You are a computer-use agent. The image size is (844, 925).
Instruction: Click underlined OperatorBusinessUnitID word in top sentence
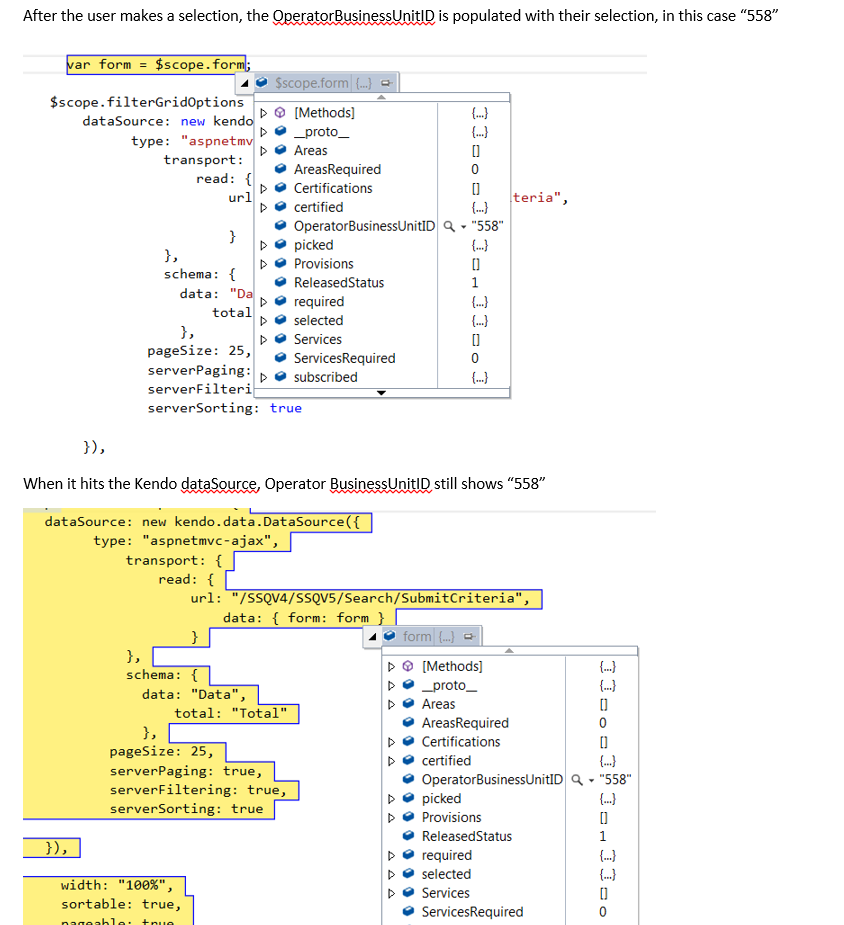point(353,16)
